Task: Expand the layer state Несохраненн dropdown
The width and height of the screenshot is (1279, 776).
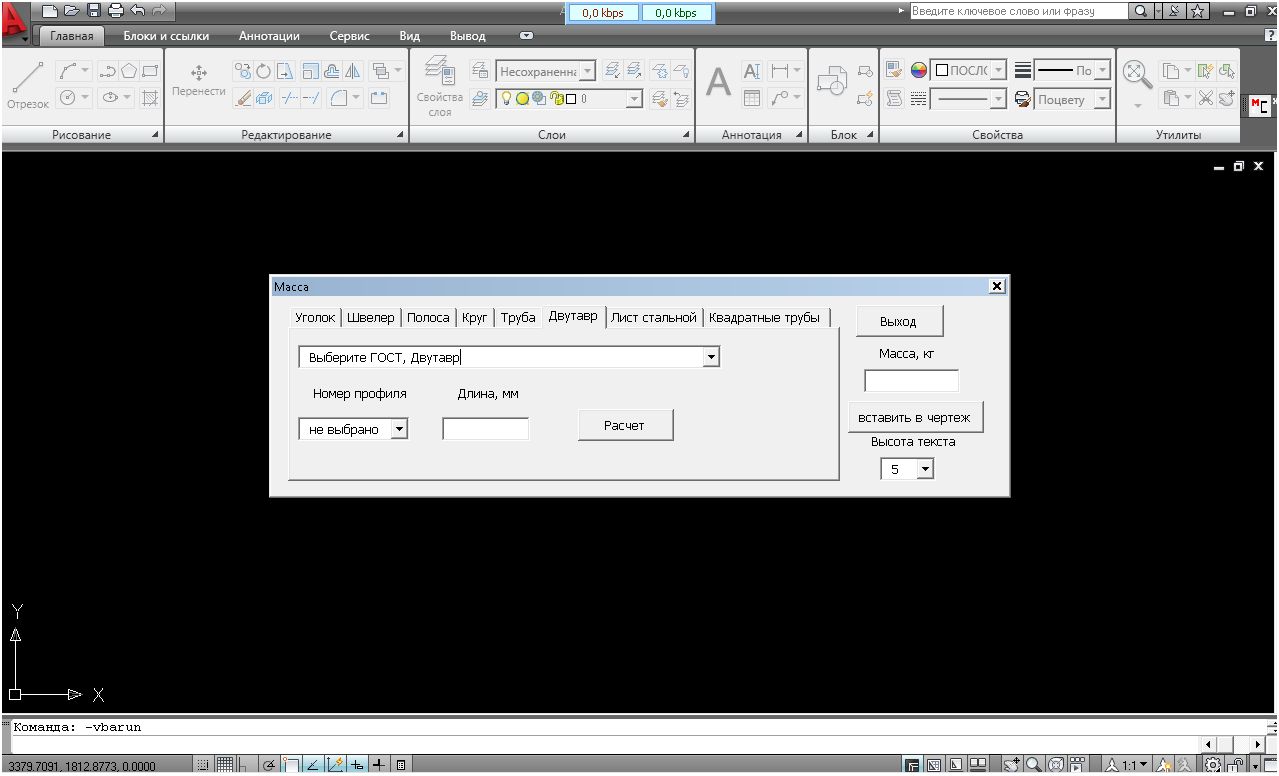Action: (587, 71)
